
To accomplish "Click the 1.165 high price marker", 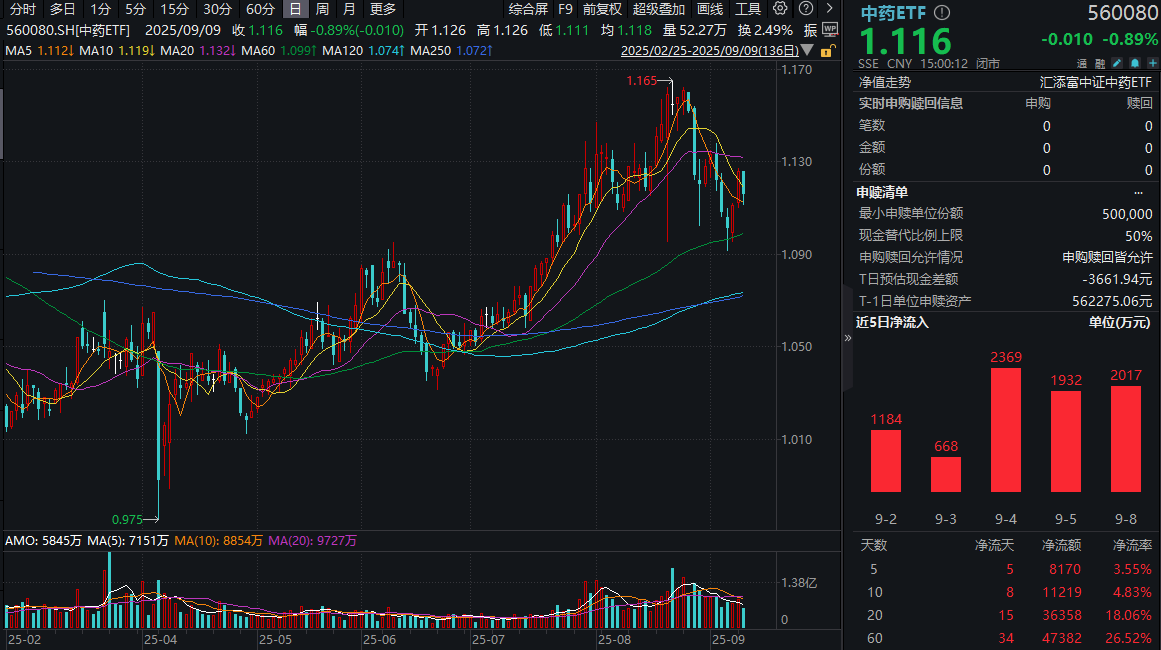I will point(641,81).
